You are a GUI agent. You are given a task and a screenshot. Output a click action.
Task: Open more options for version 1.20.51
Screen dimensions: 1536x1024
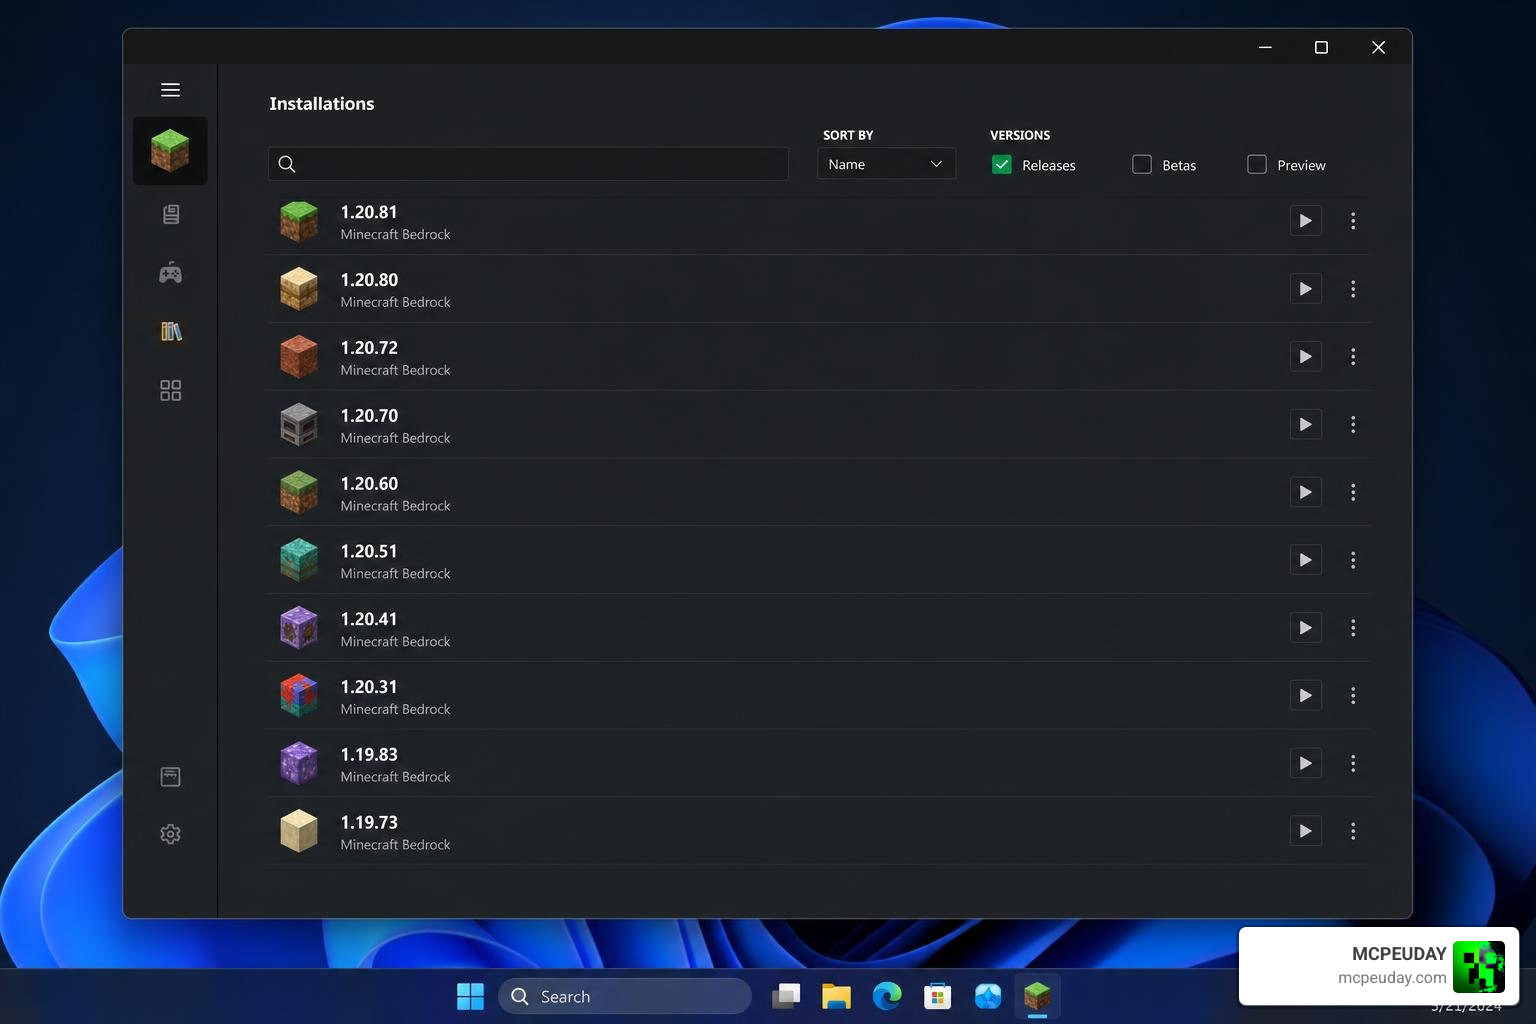click(x=1353, y=560)
